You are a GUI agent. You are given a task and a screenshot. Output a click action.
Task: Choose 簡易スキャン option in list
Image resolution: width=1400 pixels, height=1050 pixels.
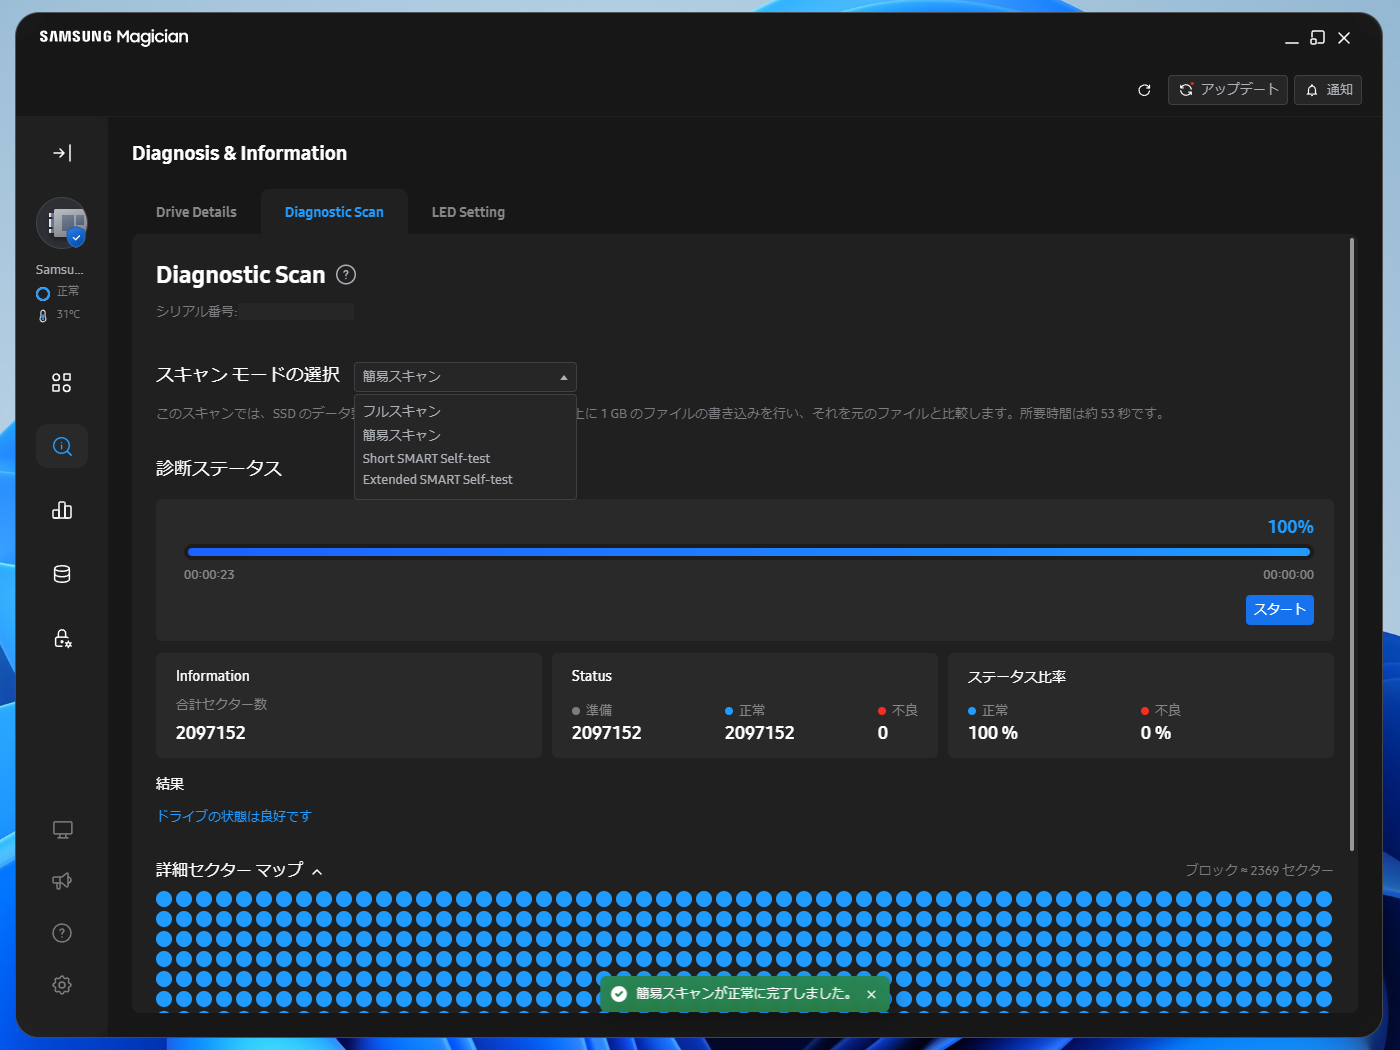[x=465, y=435]
